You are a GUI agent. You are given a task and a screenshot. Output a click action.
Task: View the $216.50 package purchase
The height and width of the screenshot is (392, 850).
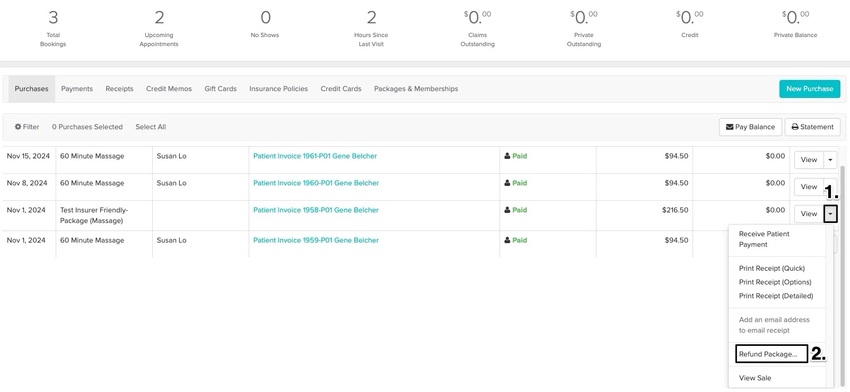pyautogui.click(x=809, y=214)
